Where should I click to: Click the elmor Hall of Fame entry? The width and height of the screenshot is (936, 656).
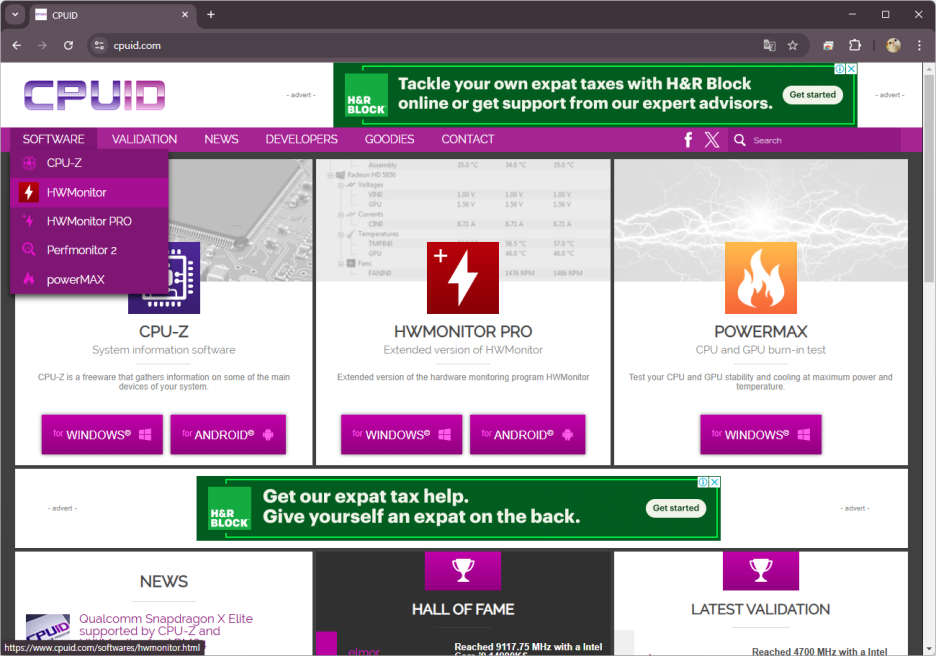(364, 651)
